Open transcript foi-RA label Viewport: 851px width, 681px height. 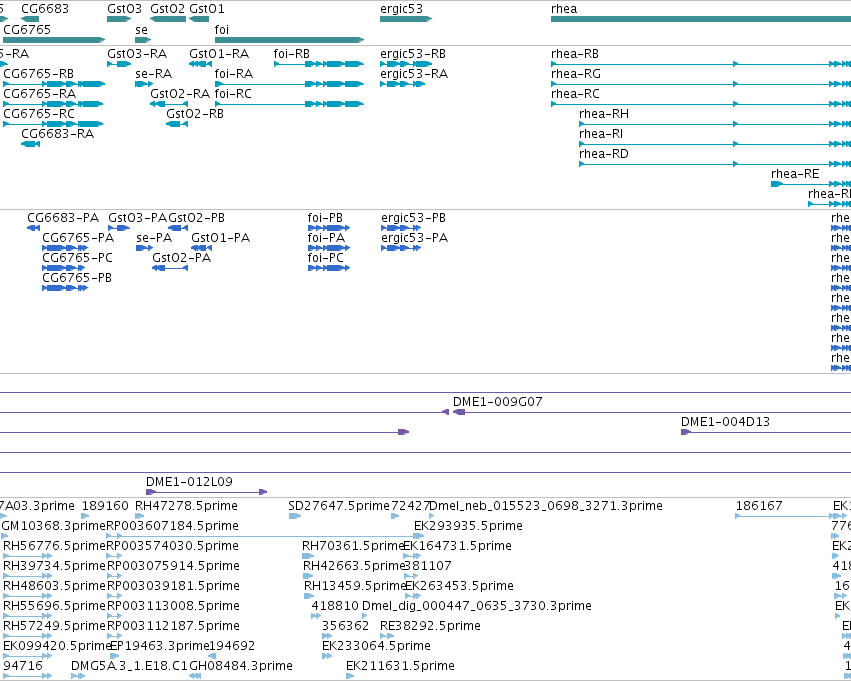pyautogui.click(x=234, y=74)
